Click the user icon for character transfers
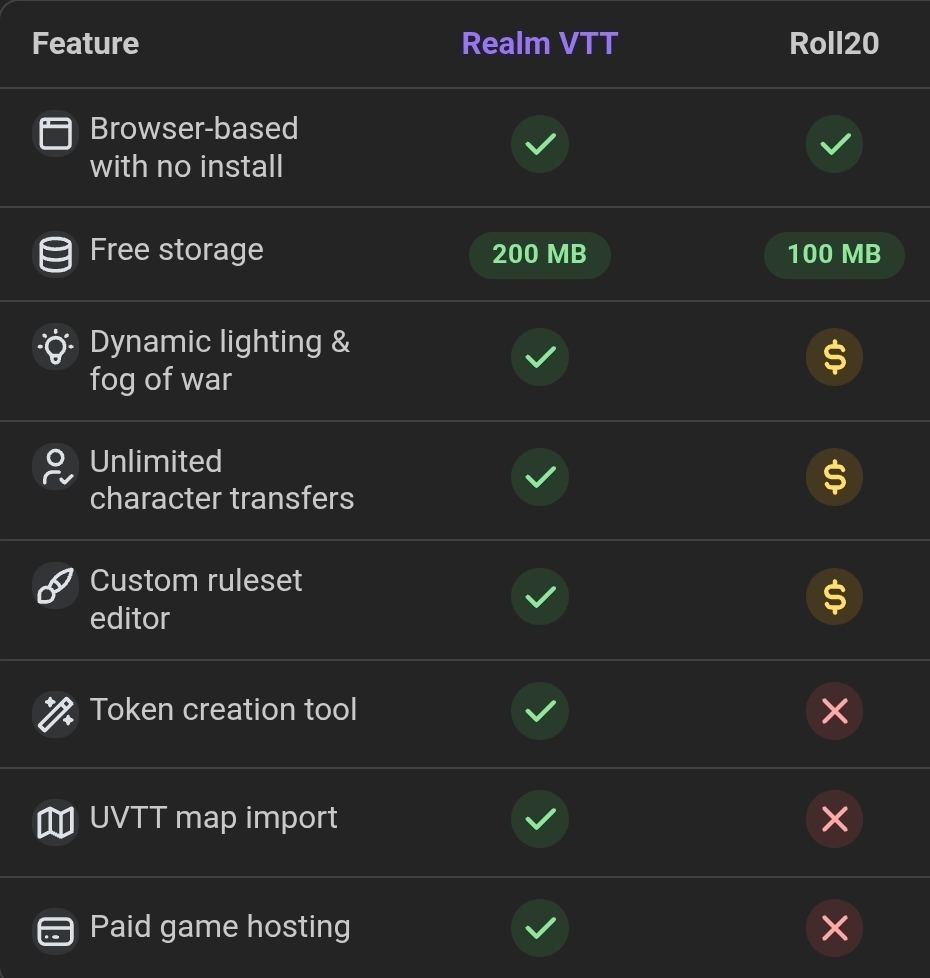Screen dimensions: 930x978 [x=55, y=467]
